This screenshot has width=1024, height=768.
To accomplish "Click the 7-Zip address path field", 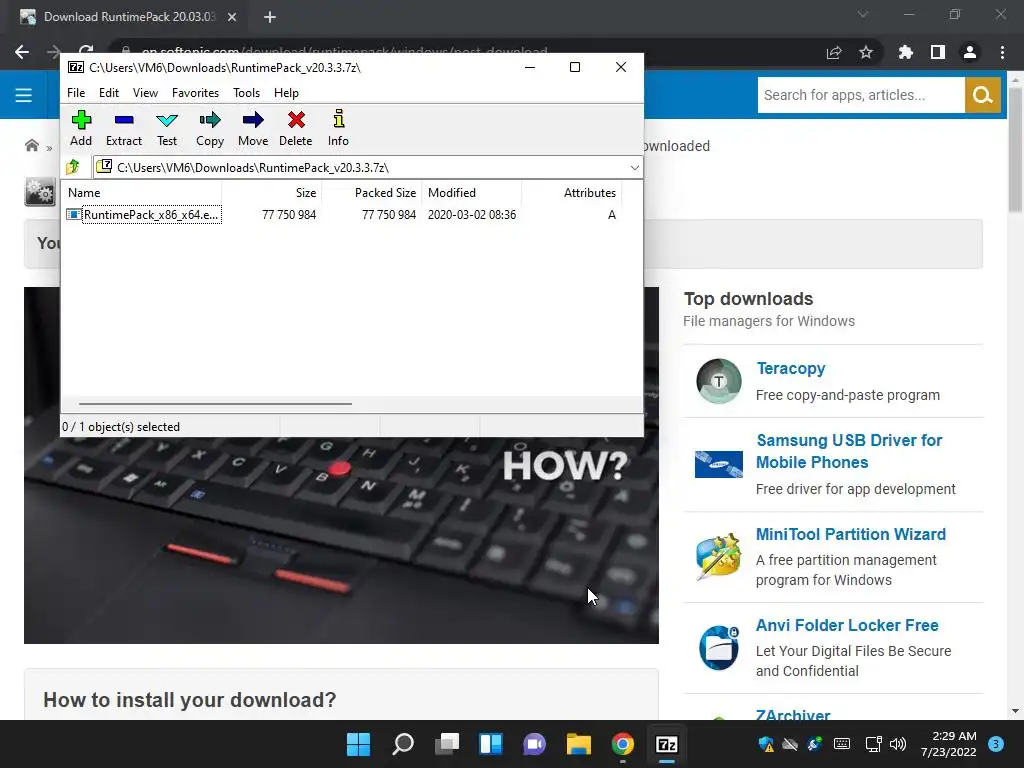I will pyautogui.click(x=367, y=168).
